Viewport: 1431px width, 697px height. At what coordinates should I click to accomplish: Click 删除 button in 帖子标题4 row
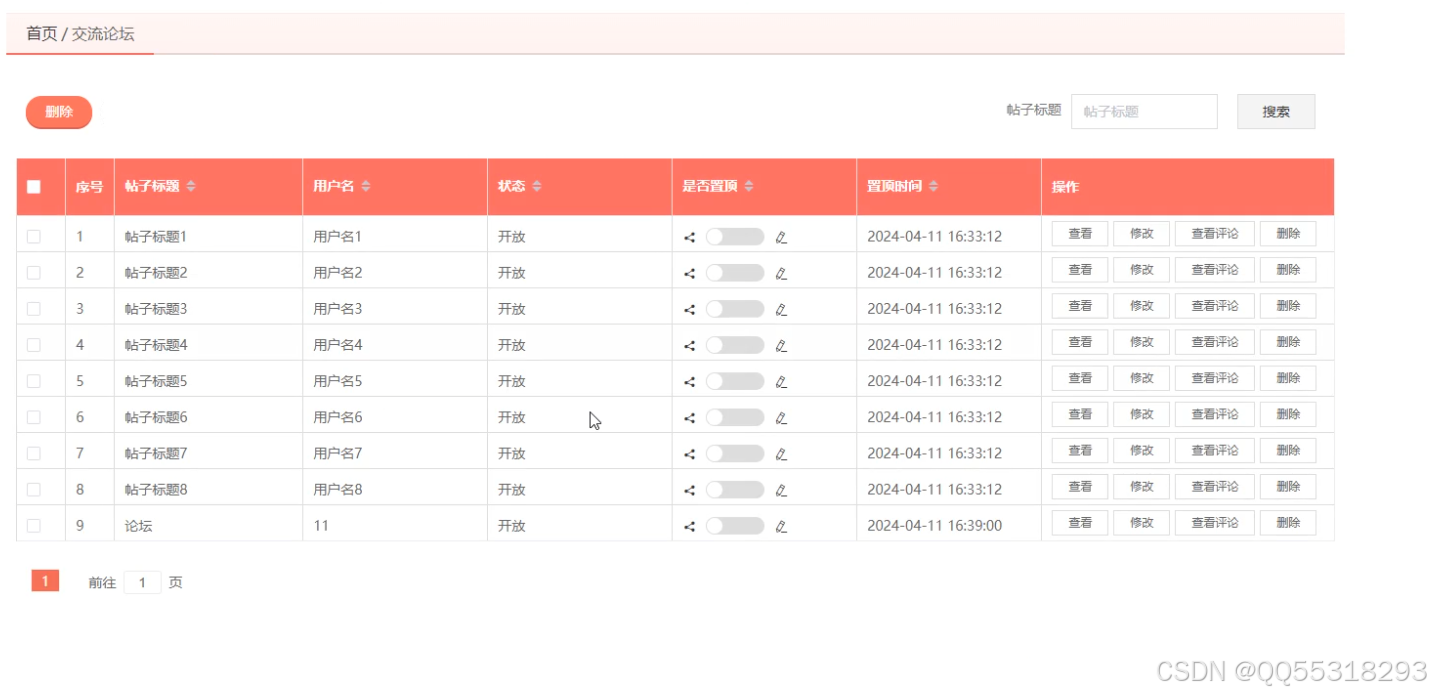[1288, 342]
